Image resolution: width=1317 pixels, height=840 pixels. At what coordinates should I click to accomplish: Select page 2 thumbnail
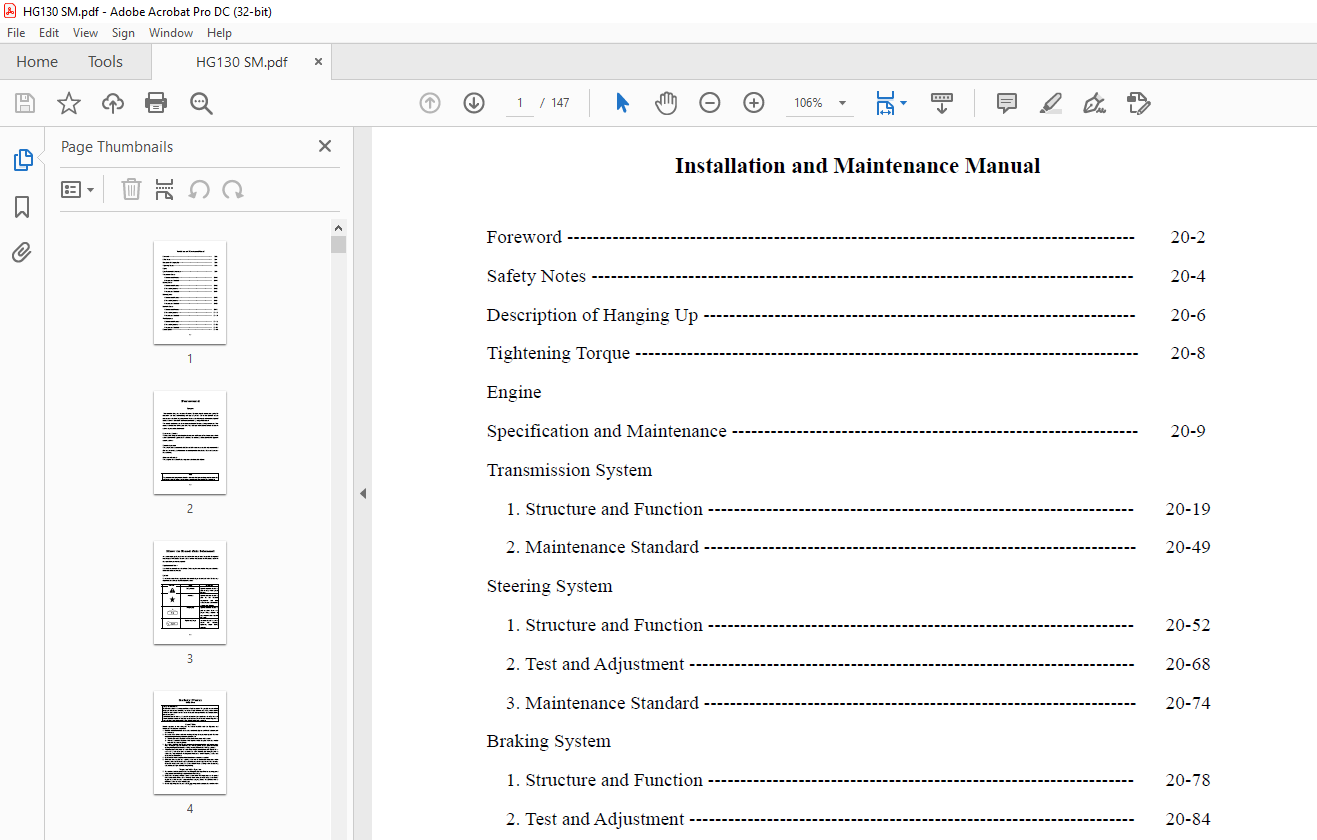190,442
